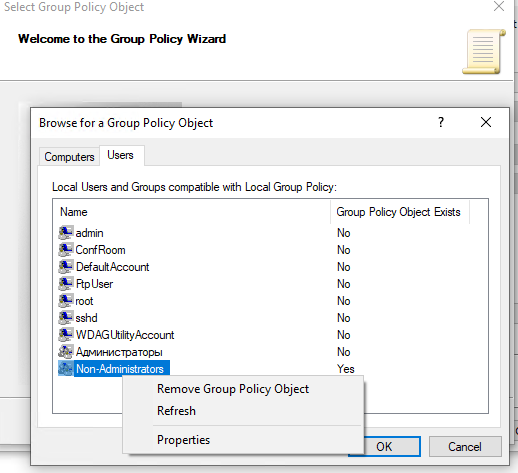Close the Select Group Policy Object window
The height and width of the screenshot is (473, 518).
pyautogui.click(x=499, y=6)
